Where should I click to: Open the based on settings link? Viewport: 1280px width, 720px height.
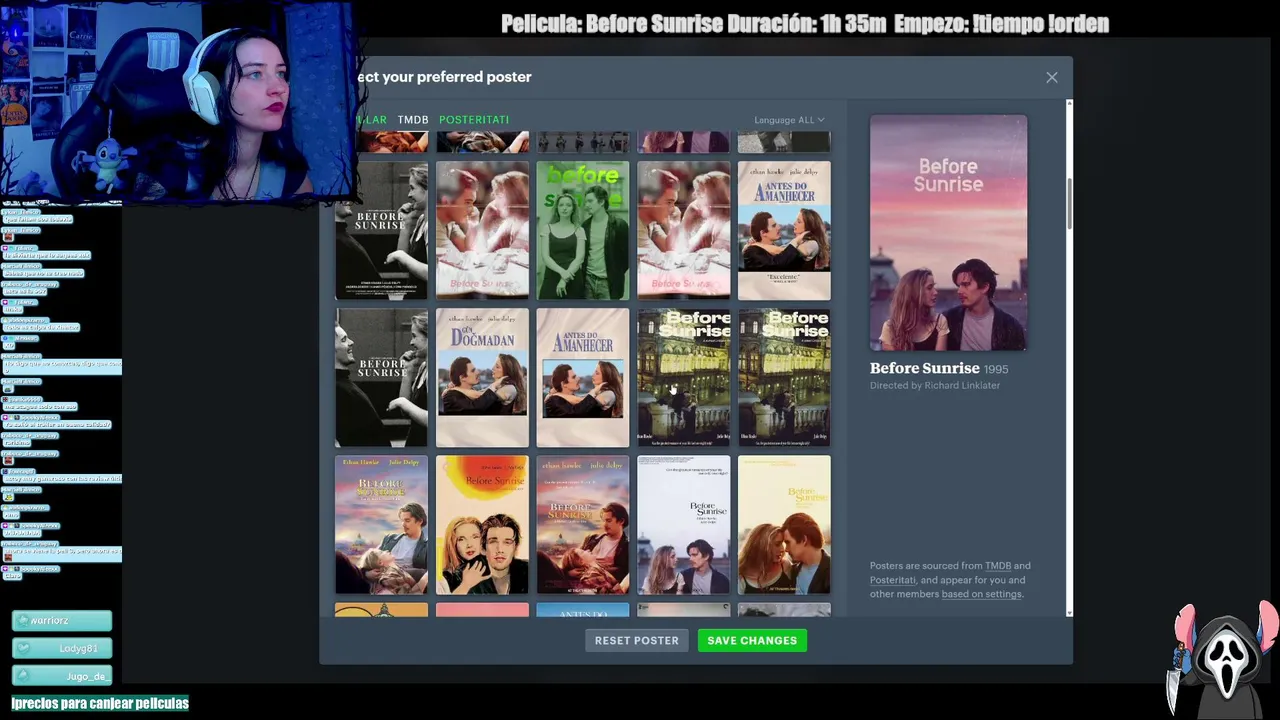(981, 594)
